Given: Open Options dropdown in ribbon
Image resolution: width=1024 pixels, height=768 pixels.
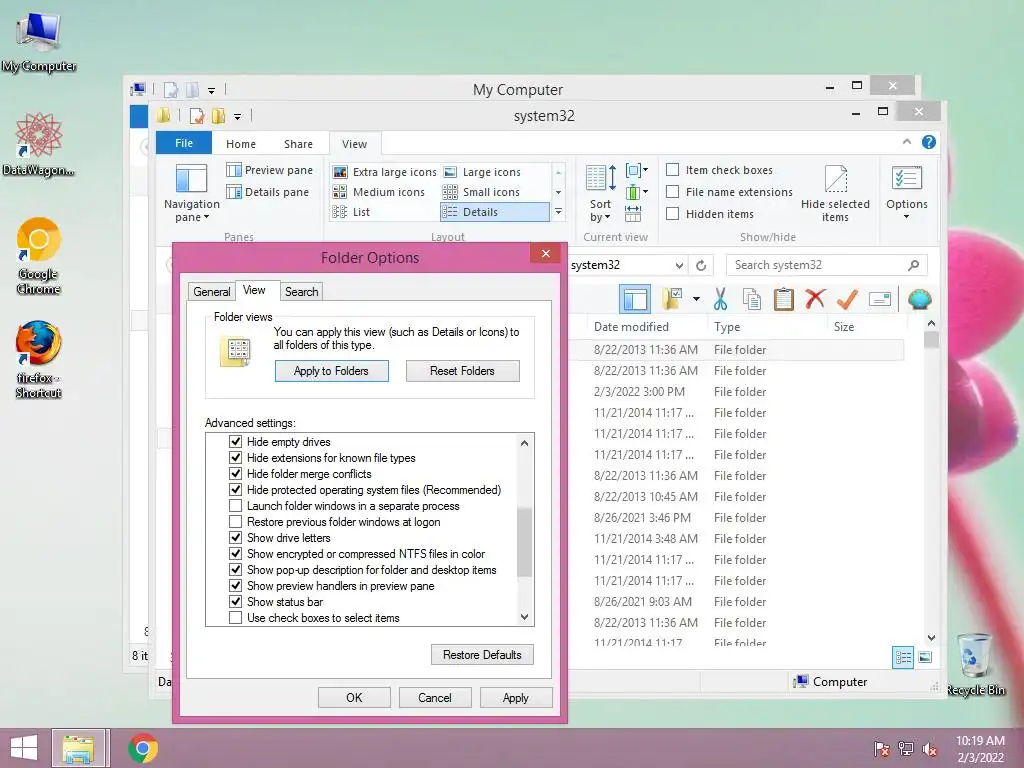Looking at the screenshot, I should pos(906,210).
